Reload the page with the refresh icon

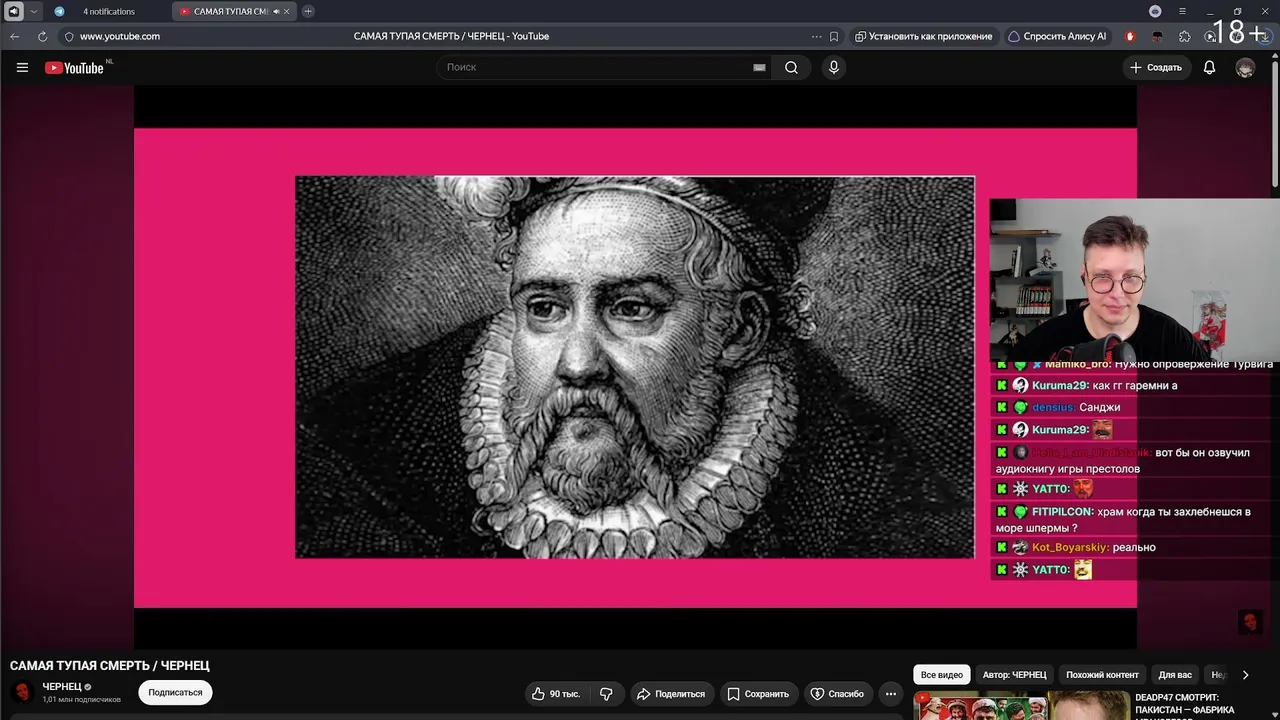(x=42, y=36)
